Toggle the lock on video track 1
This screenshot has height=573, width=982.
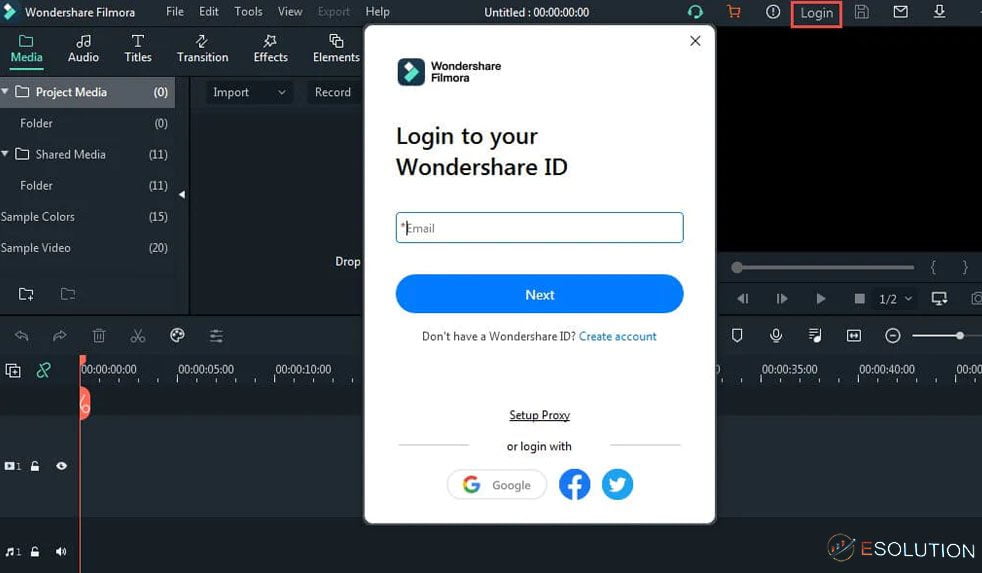pos(35,466)
